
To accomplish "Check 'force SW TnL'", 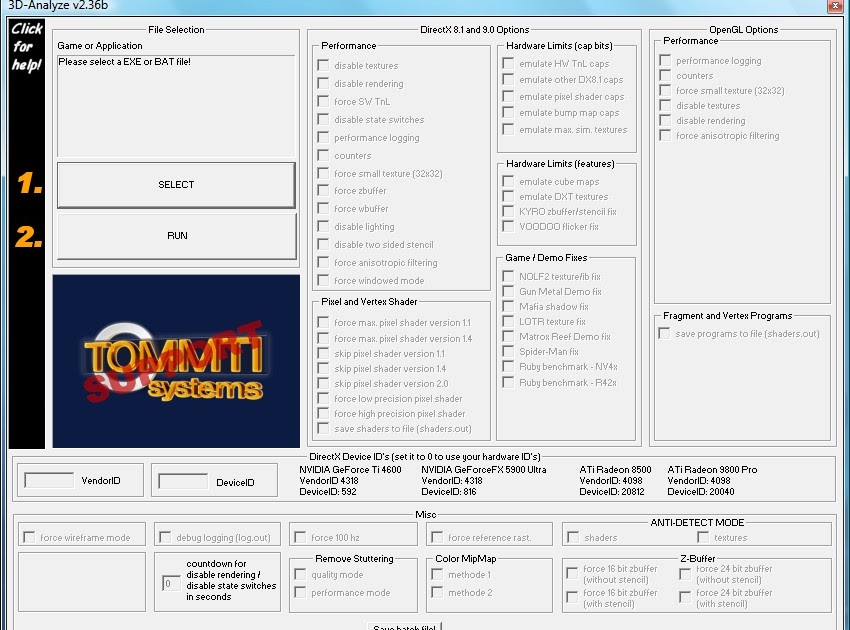I will (323, 101).
